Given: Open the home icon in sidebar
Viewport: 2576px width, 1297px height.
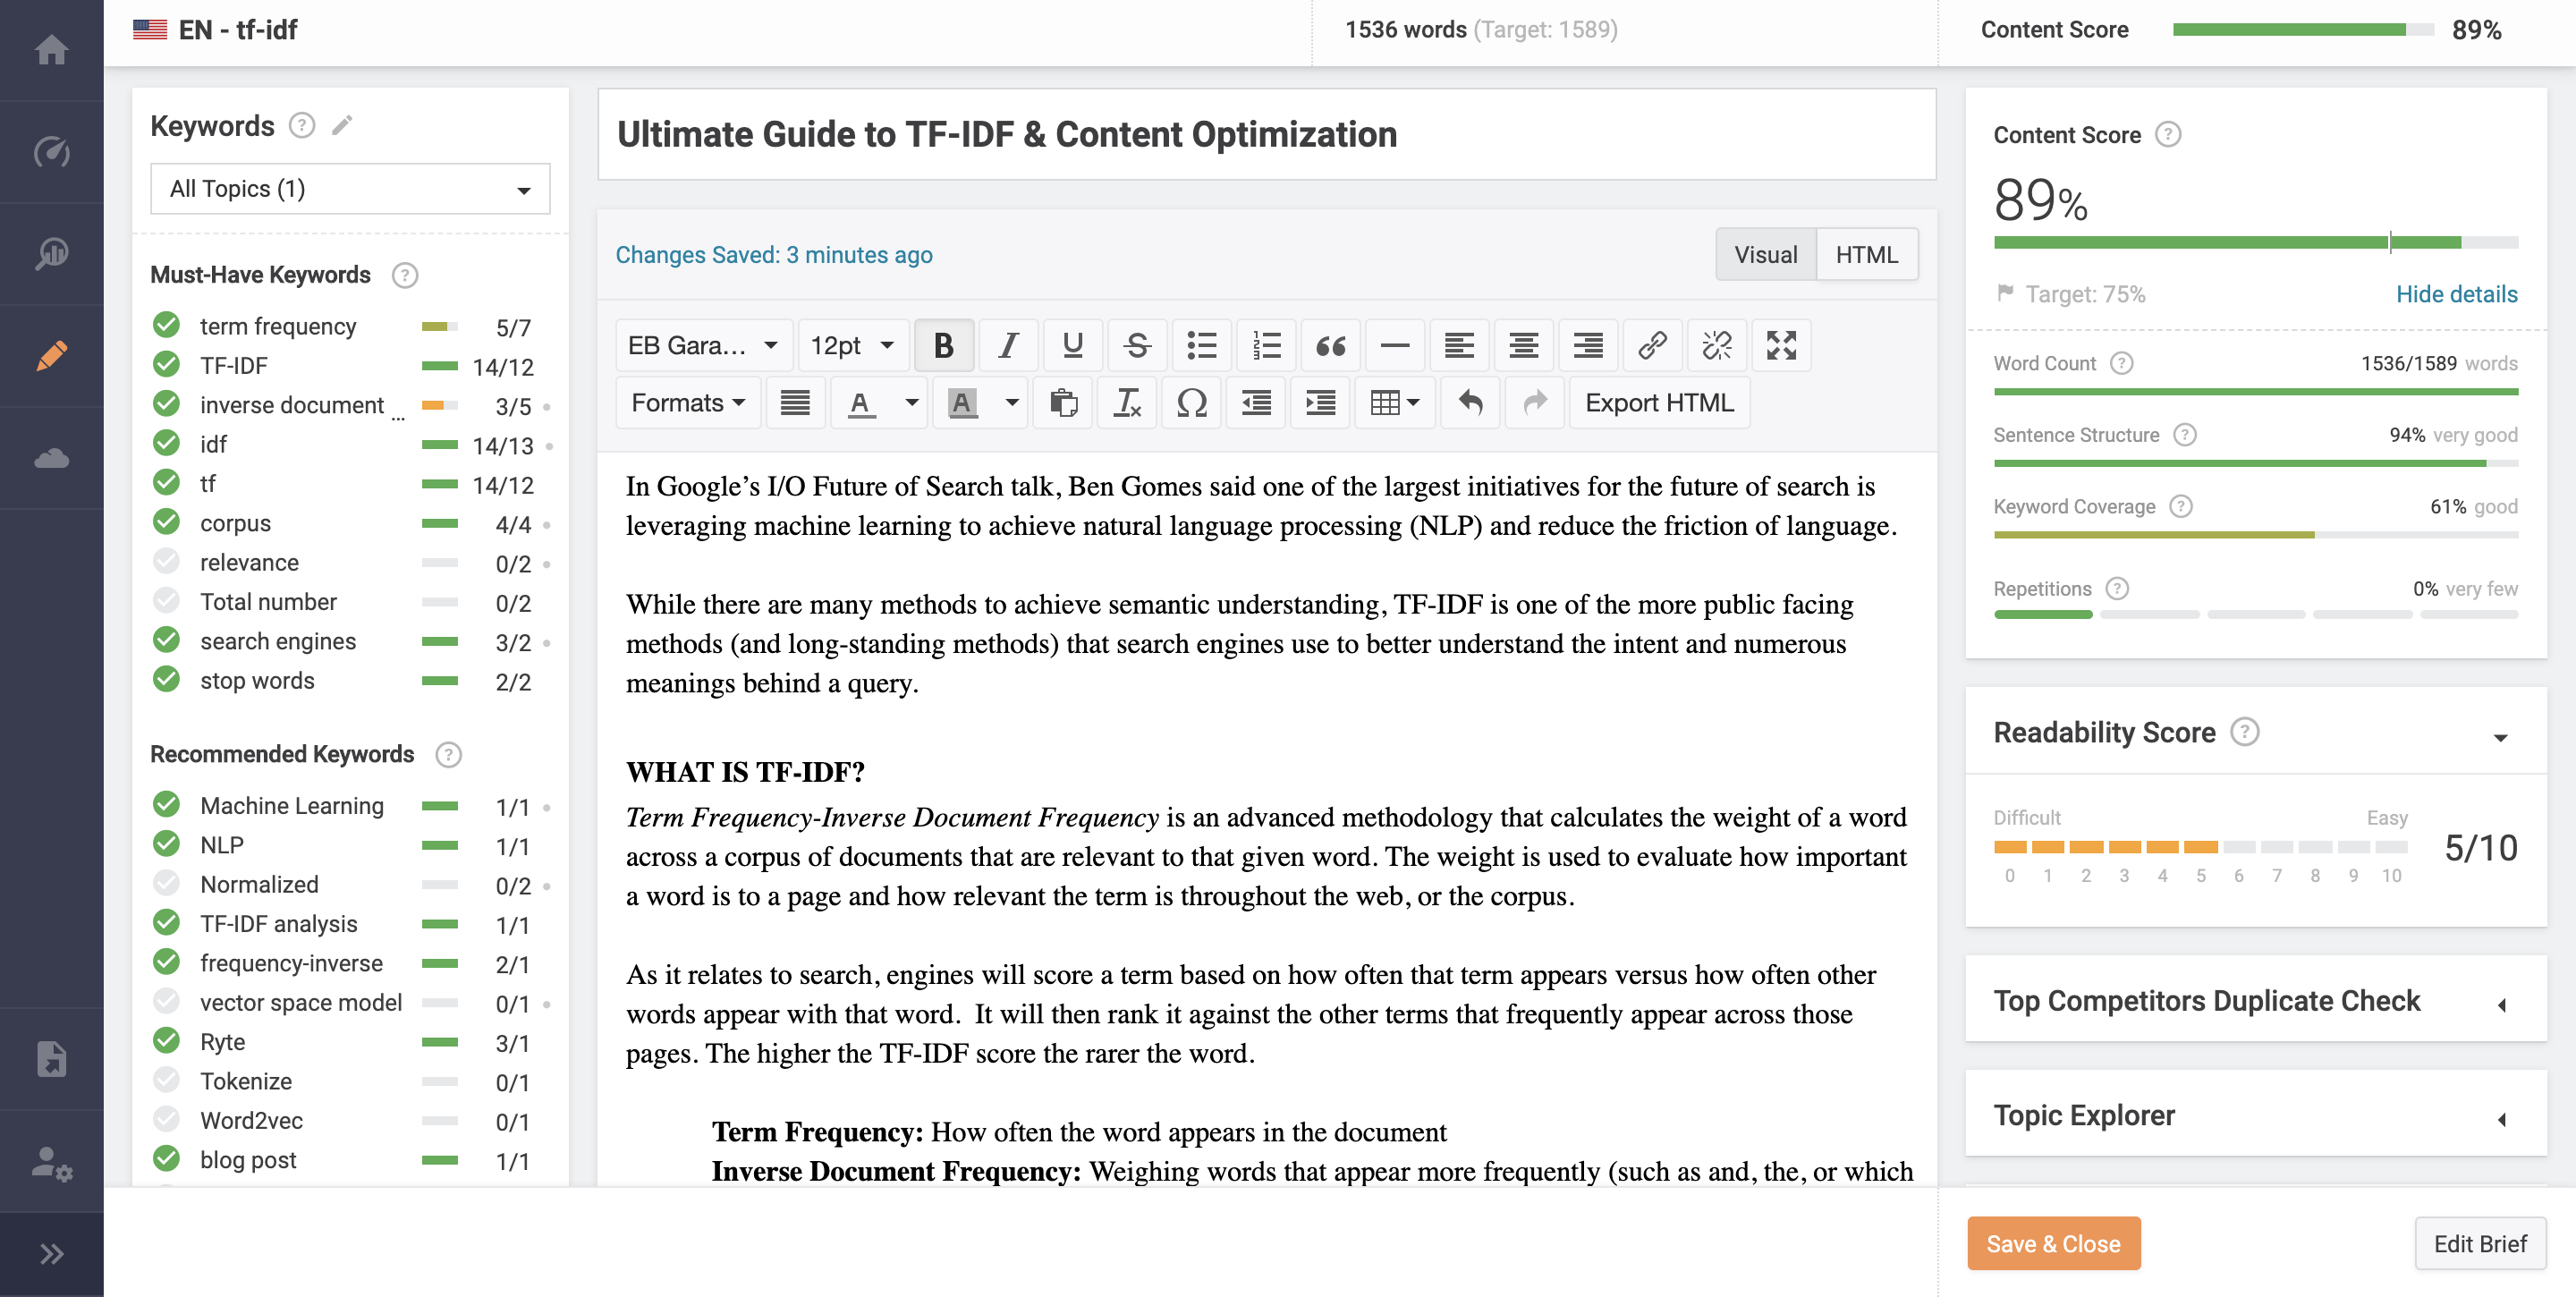Looking at the screenshot, I should (51, 50).
